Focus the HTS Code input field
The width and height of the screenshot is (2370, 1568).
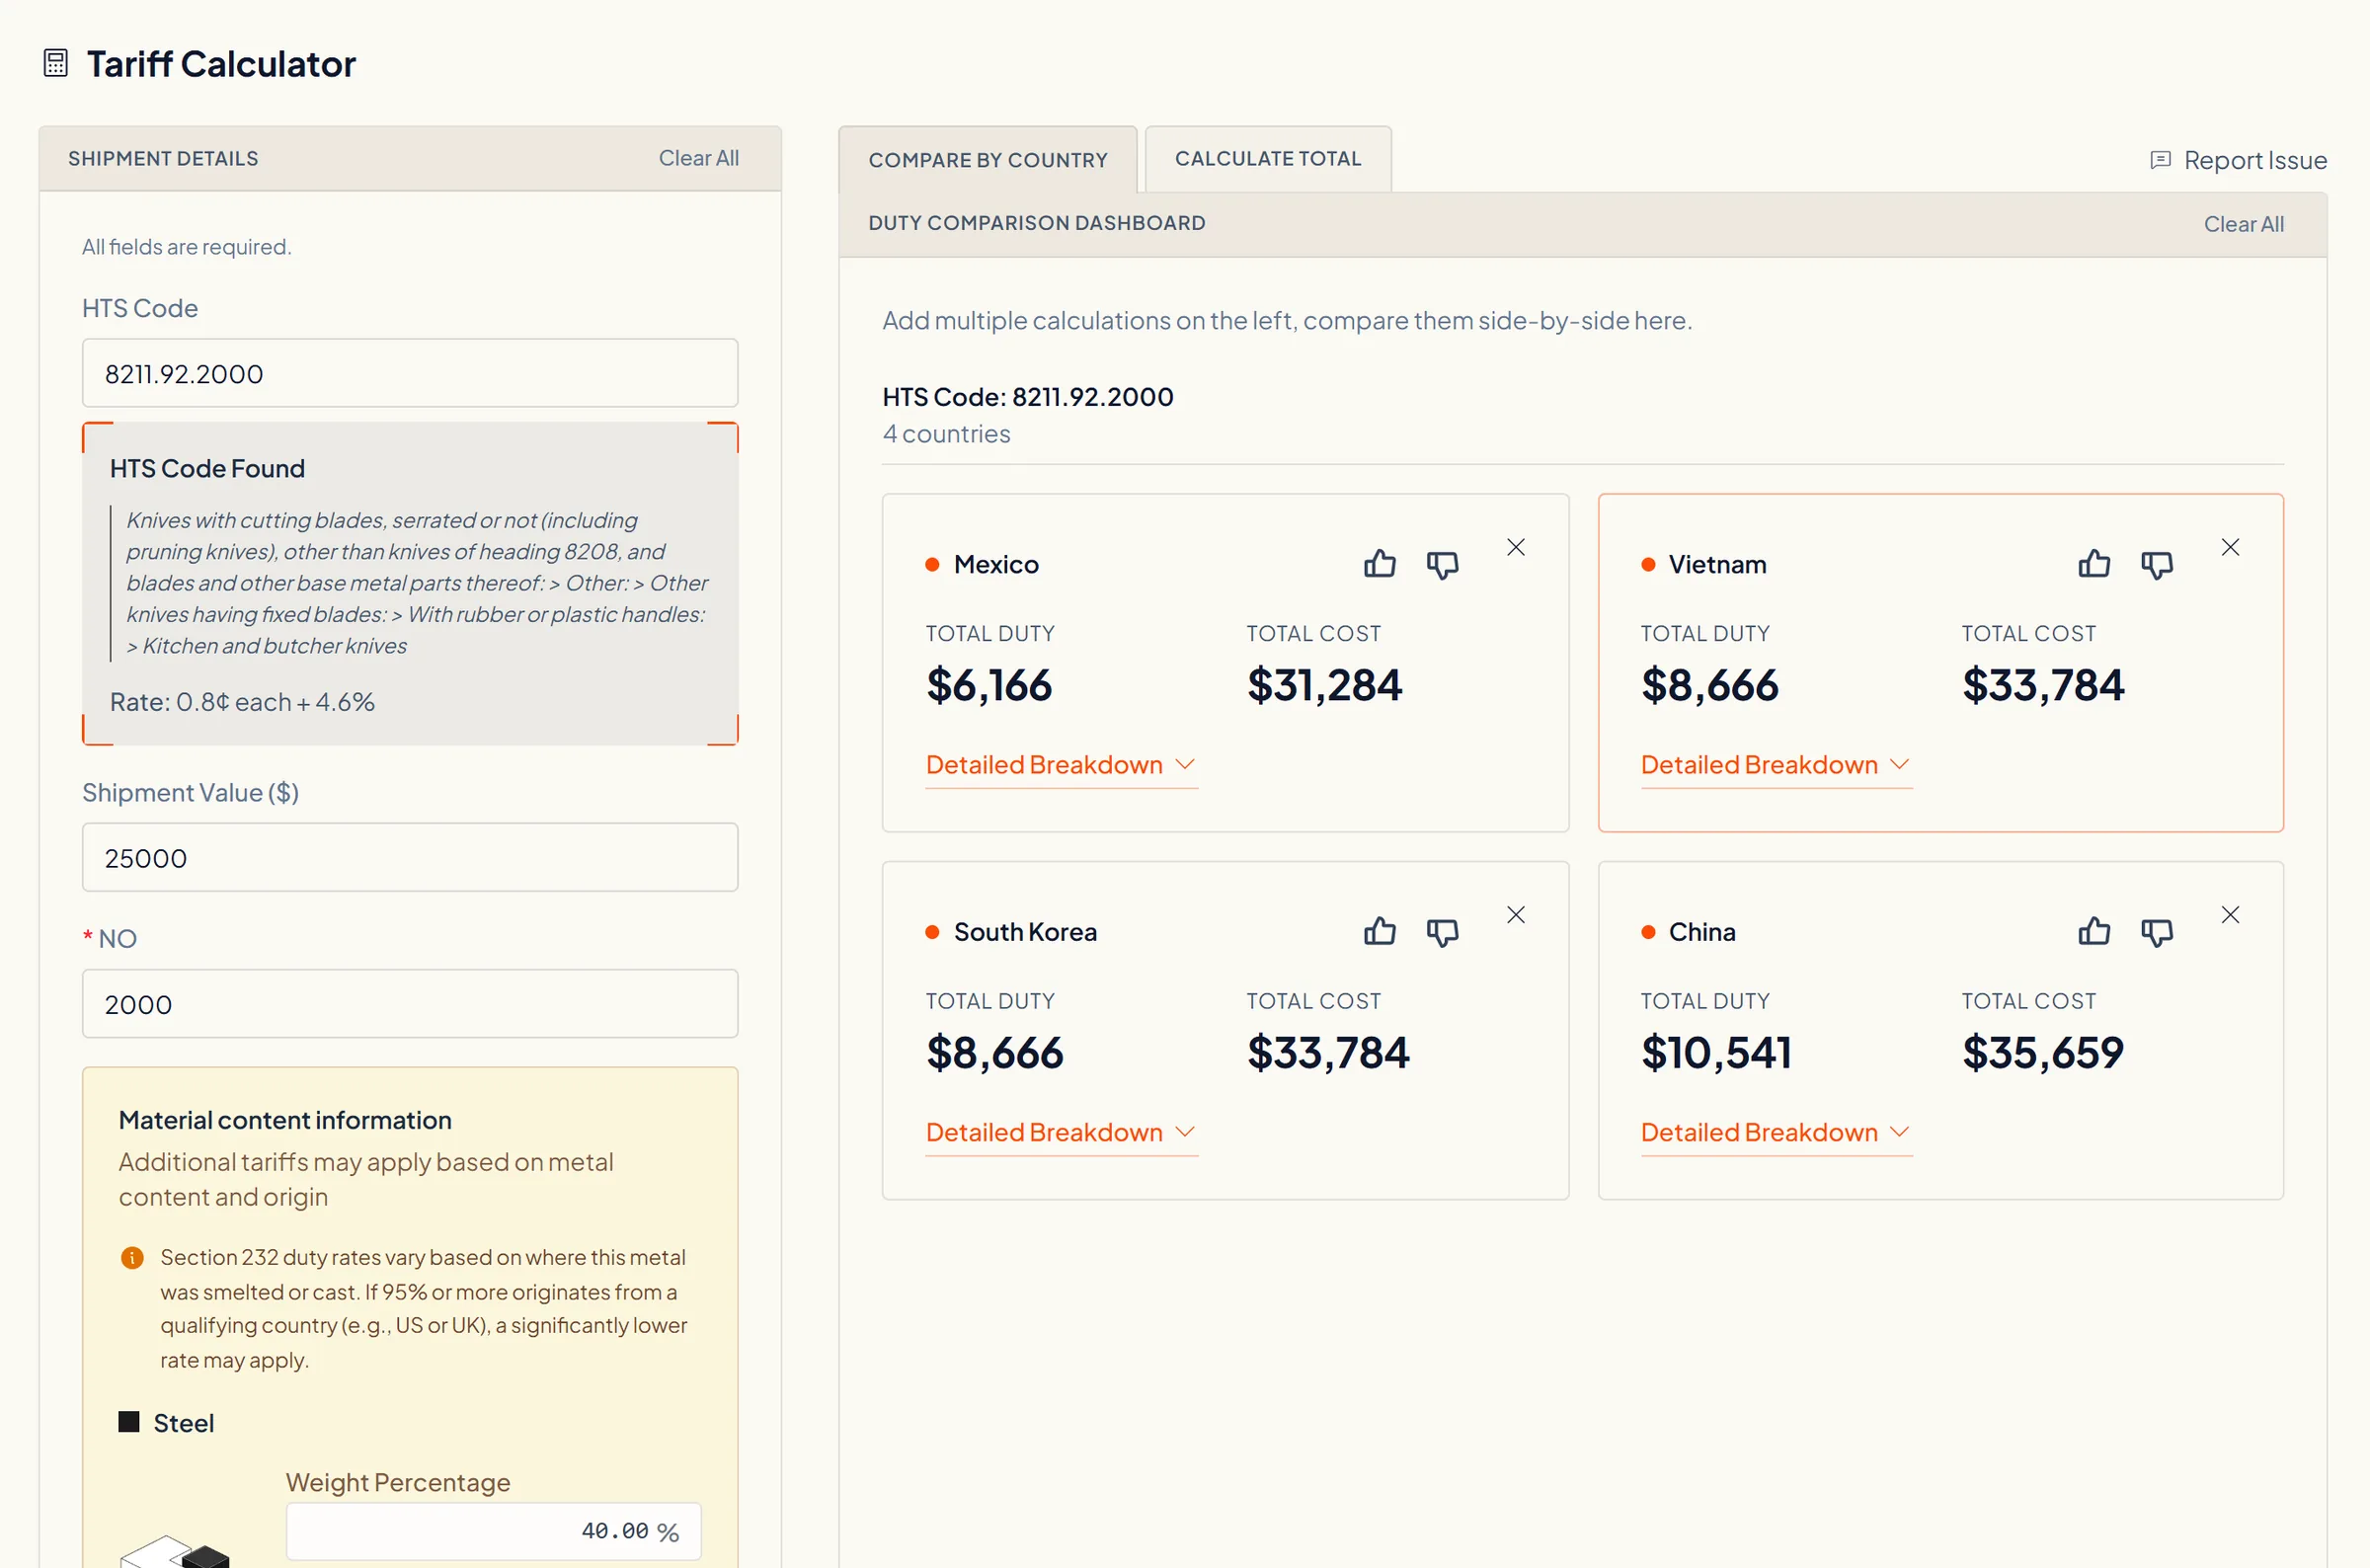410,373
